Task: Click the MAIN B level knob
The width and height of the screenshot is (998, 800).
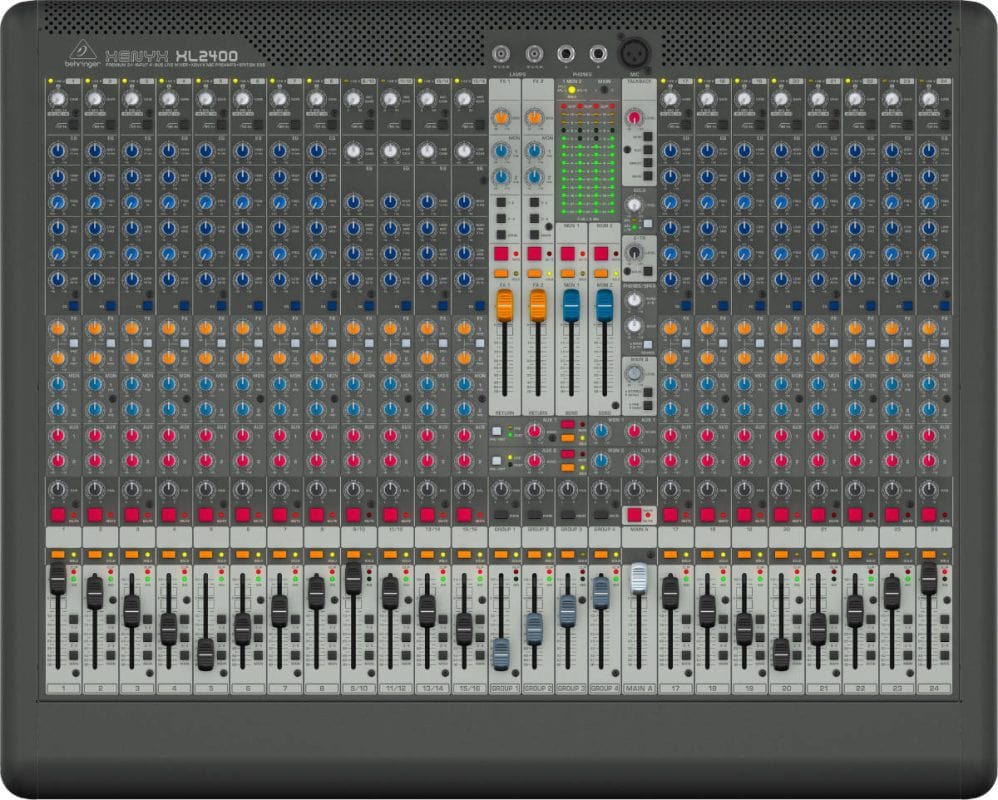Action: (635, 374)
